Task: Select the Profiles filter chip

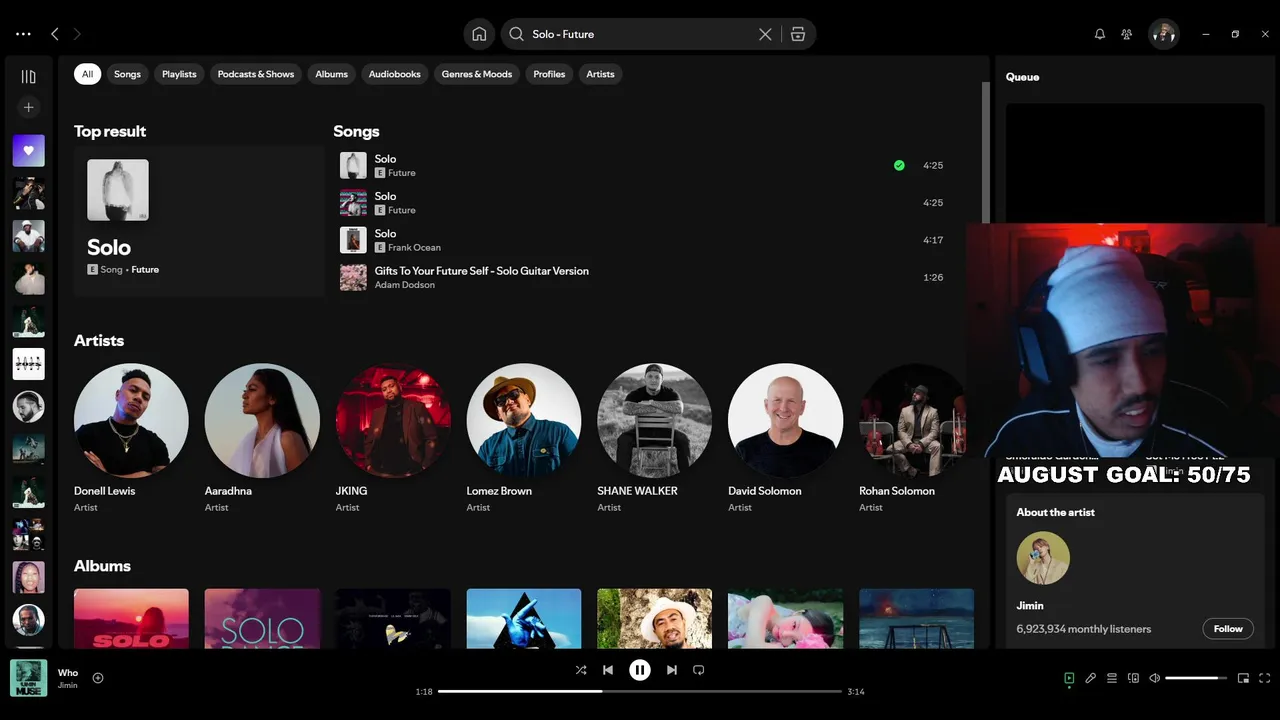Action: click(x=549, y=74)
